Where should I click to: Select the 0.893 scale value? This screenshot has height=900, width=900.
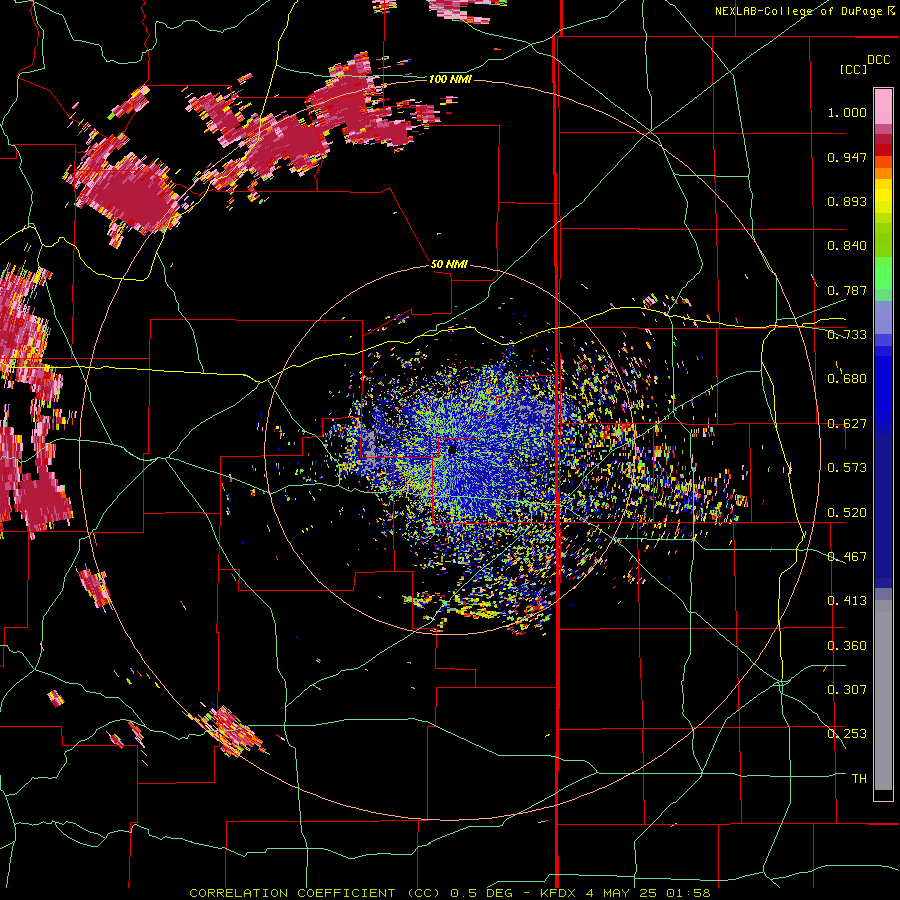(847, 201)
